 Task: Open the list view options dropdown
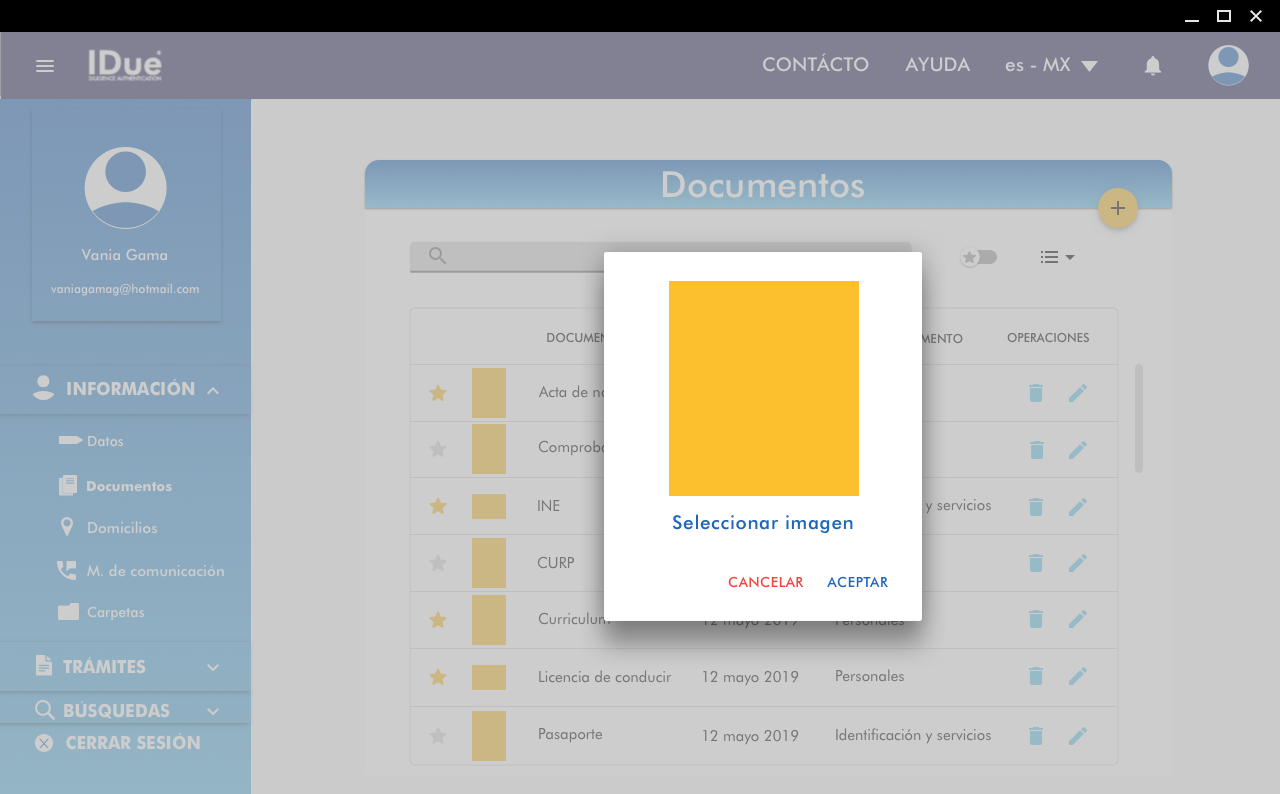point(1056,257)
